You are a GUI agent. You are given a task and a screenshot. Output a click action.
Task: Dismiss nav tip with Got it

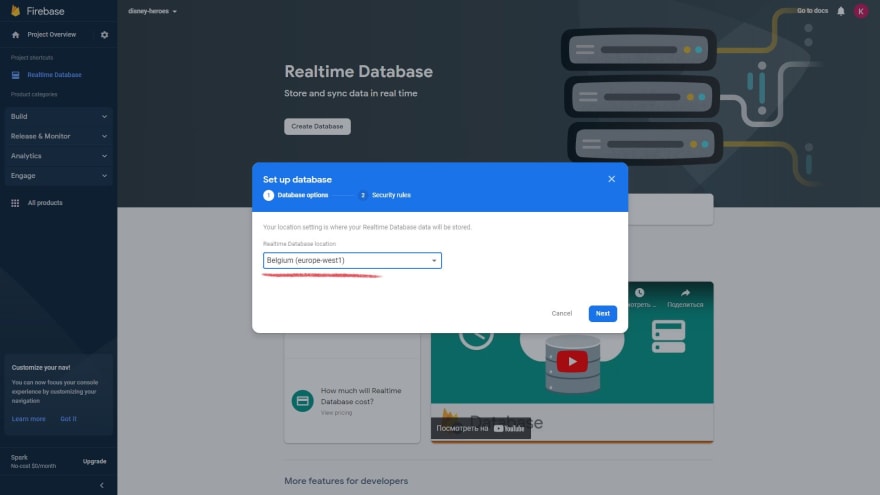click(68, 419)
